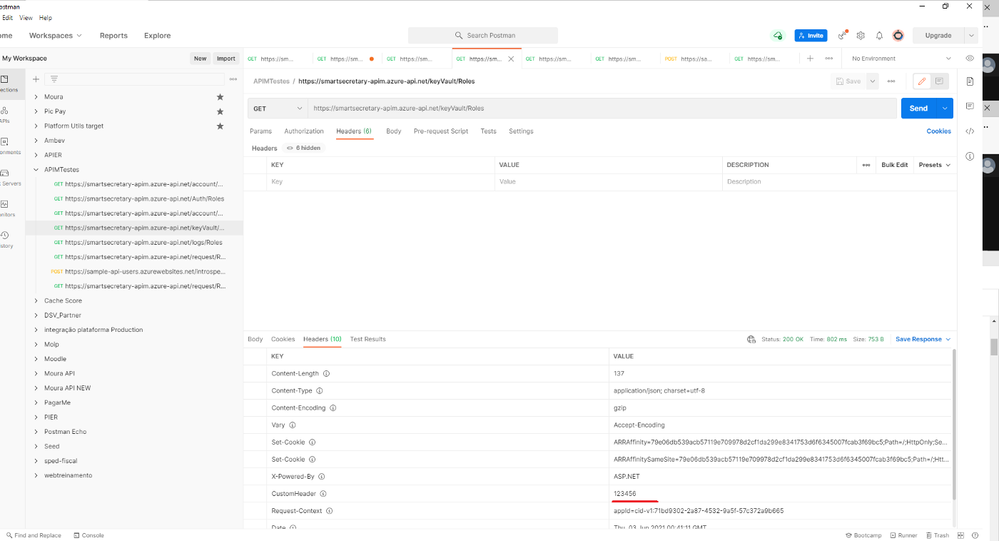
Task: Open the Presets dropdown
Action: pos(934,165)
